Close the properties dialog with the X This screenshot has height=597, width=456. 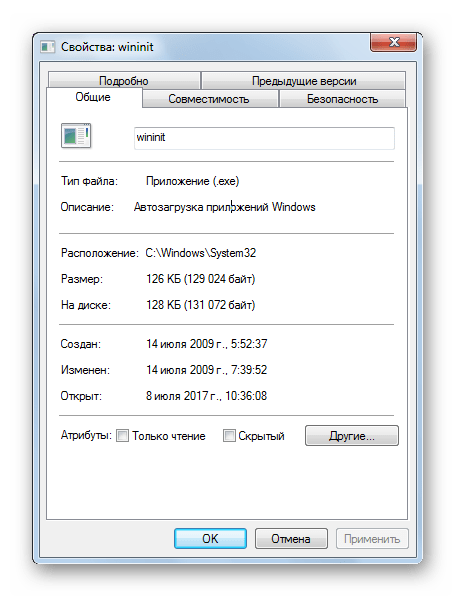click(393, 42)
